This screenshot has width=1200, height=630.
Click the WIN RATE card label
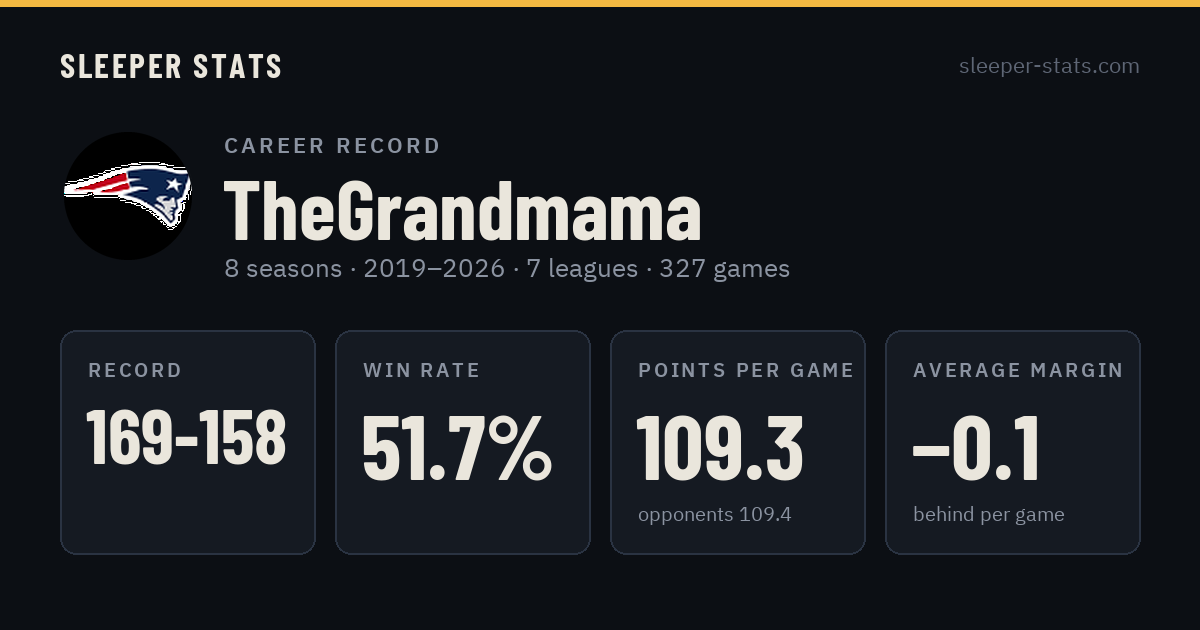pos(422,371)
